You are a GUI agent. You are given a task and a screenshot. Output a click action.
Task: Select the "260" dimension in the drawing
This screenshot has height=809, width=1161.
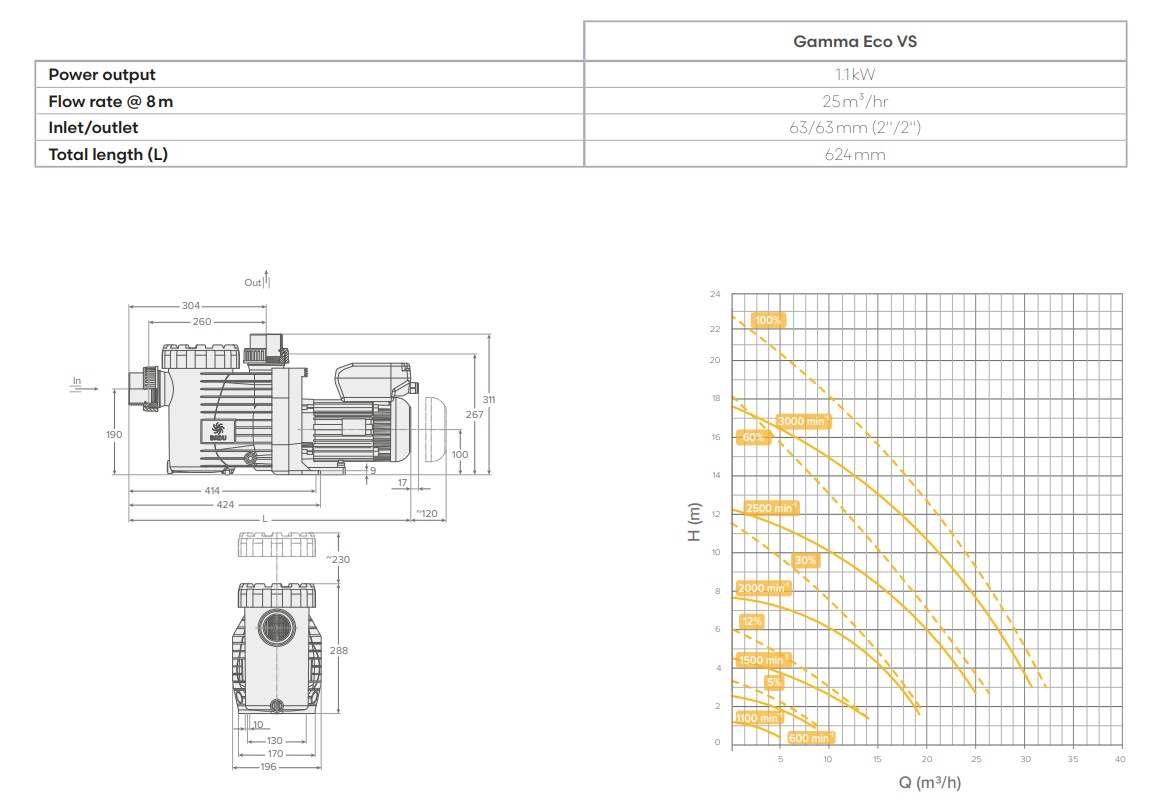click(x=202, y=322)
